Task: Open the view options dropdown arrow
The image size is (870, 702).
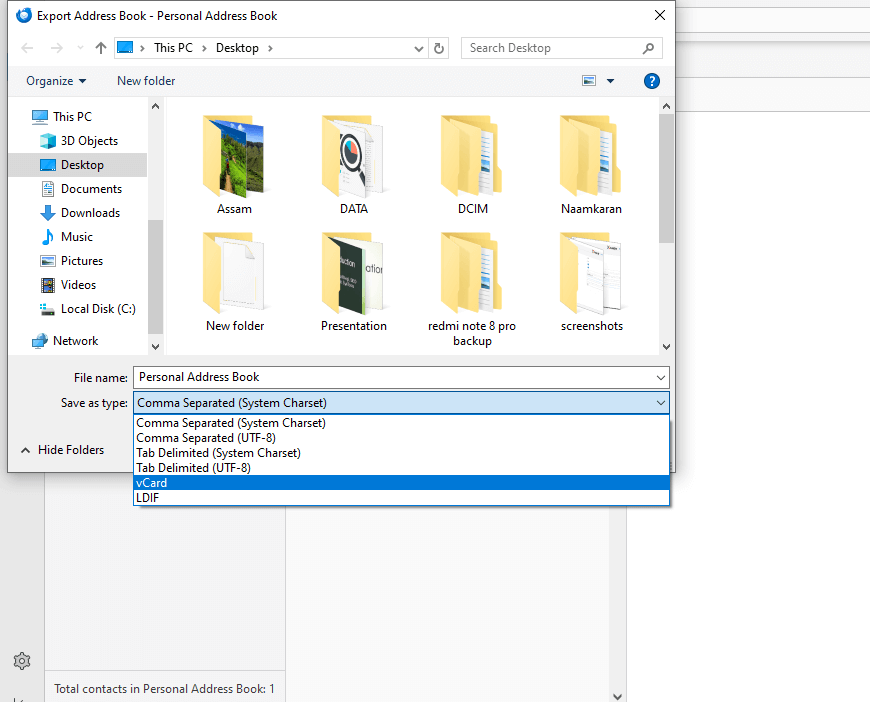Action: [x=611, y=81]
